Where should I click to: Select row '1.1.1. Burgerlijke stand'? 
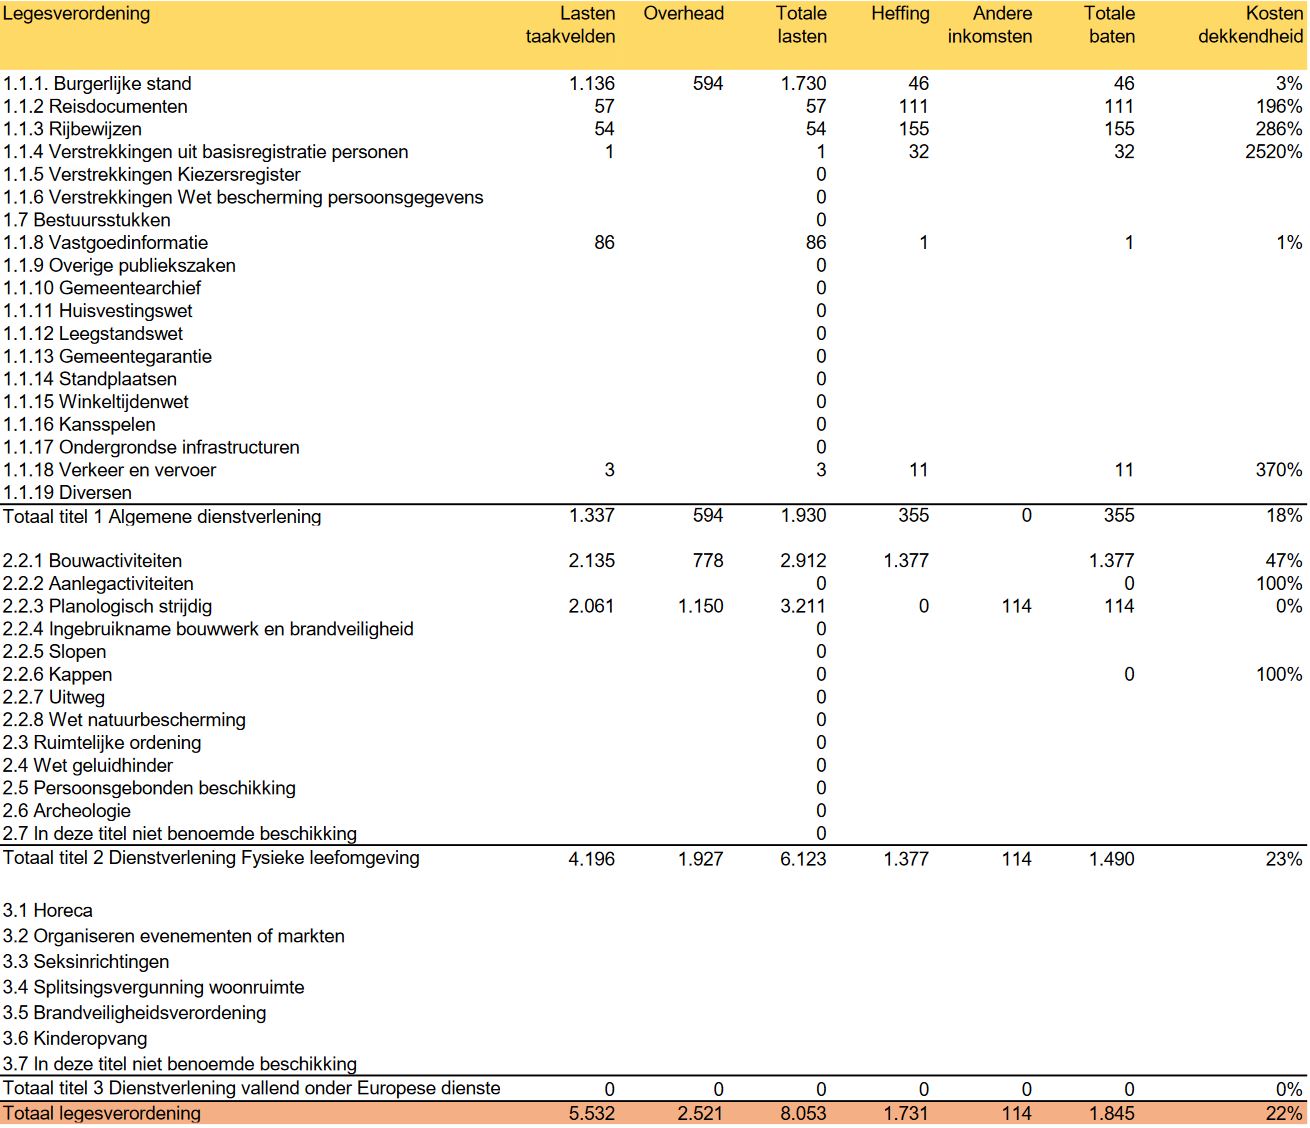click(654, 84)
